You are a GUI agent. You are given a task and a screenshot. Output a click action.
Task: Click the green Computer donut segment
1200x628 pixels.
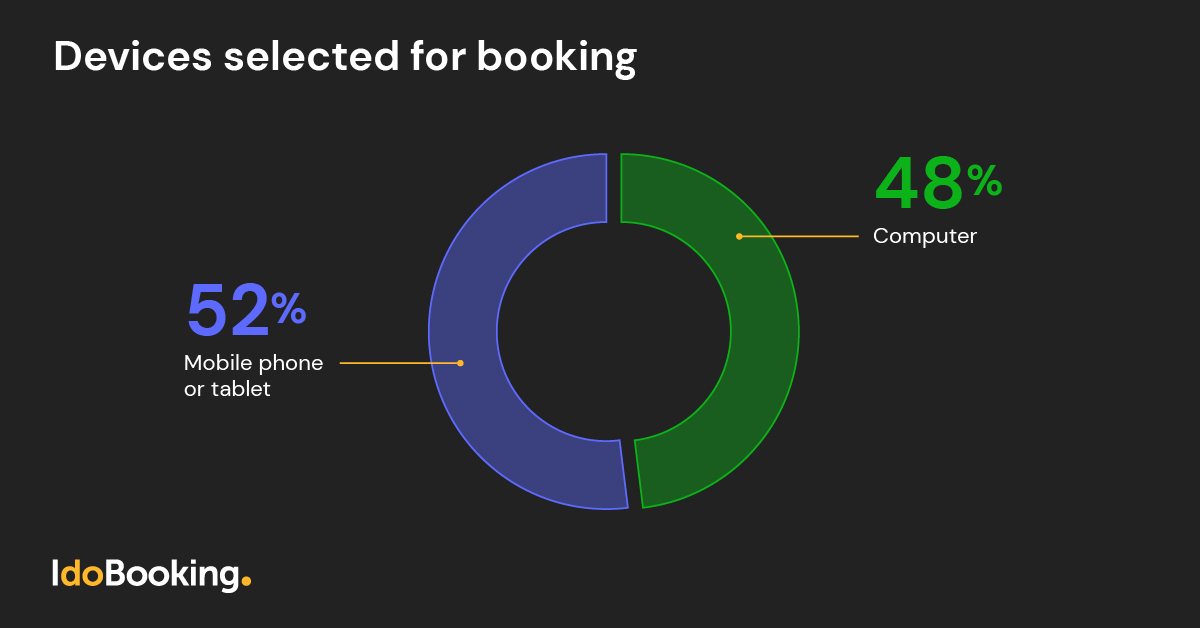[765, 330]
